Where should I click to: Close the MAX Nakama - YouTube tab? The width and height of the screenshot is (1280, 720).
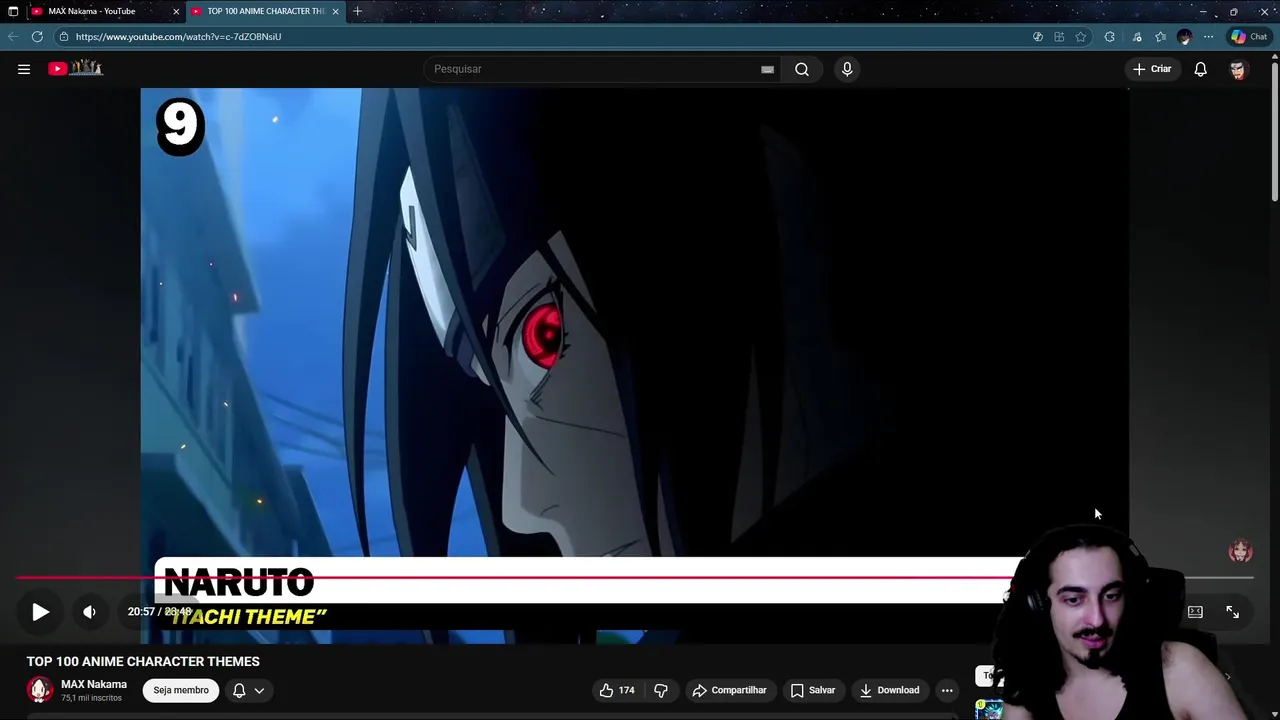click(176, 11)
